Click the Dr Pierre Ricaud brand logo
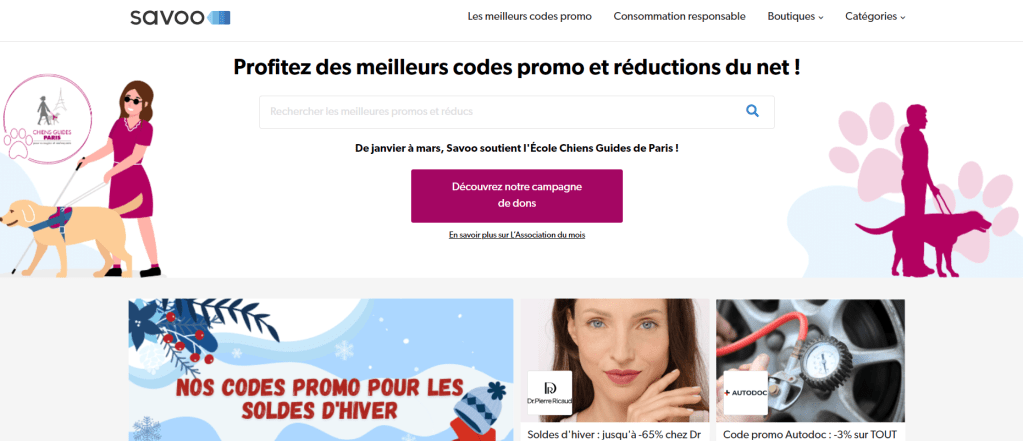 [x=549, y=393]
